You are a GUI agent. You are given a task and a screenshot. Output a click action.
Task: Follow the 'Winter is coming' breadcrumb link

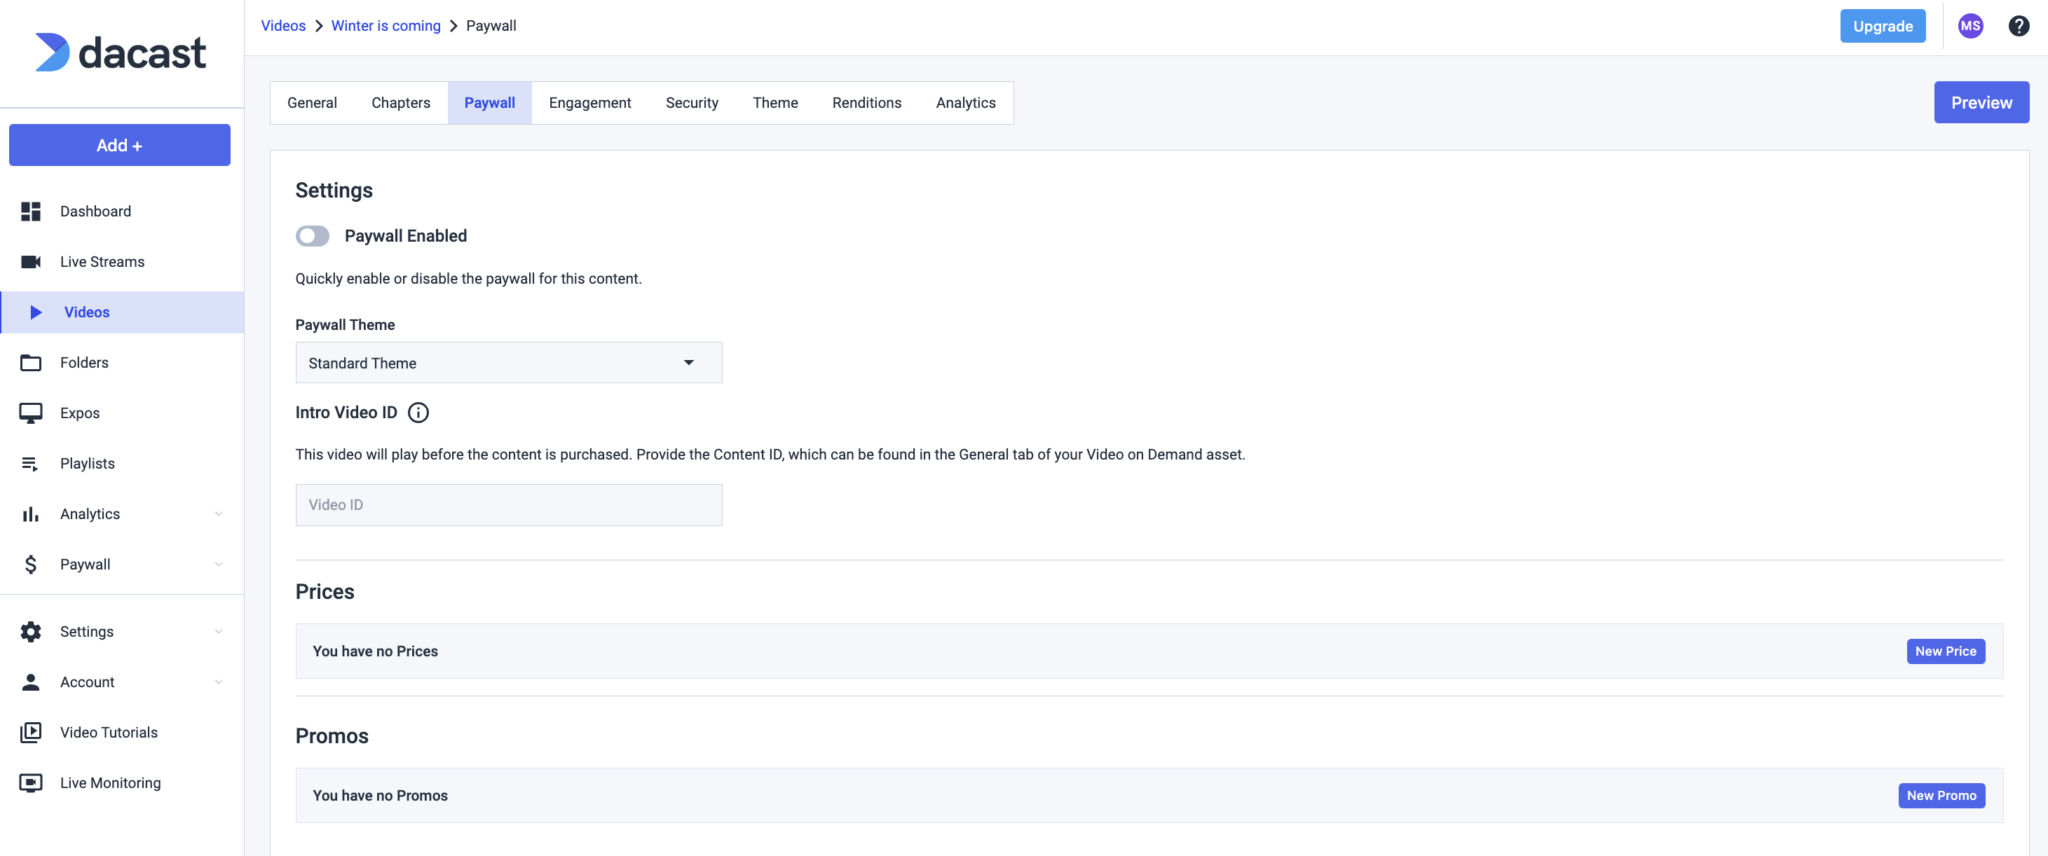pos(386,26)
